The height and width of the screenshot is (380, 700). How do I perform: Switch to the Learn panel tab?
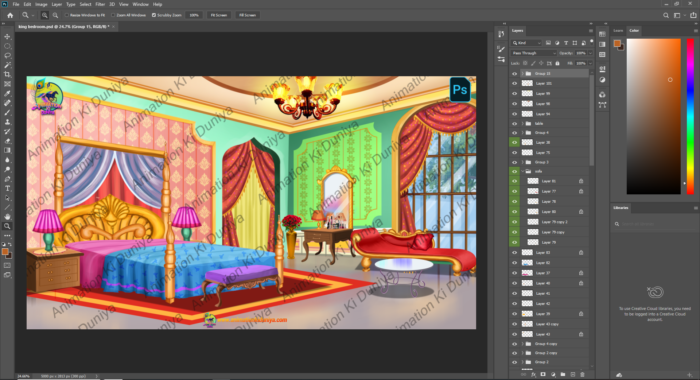(618, 31)
